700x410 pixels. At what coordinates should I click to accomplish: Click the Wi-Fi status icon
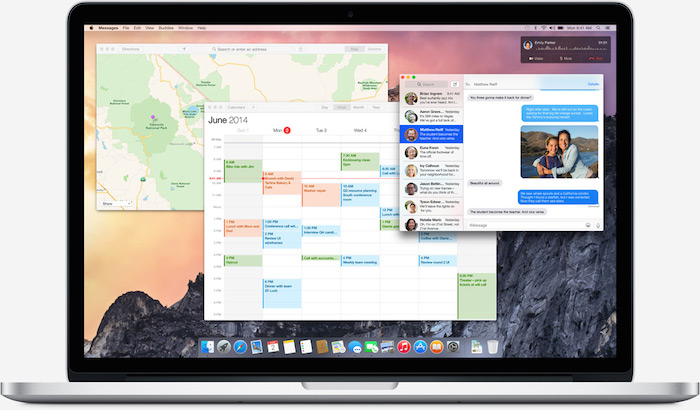click(x=543, y=28)
